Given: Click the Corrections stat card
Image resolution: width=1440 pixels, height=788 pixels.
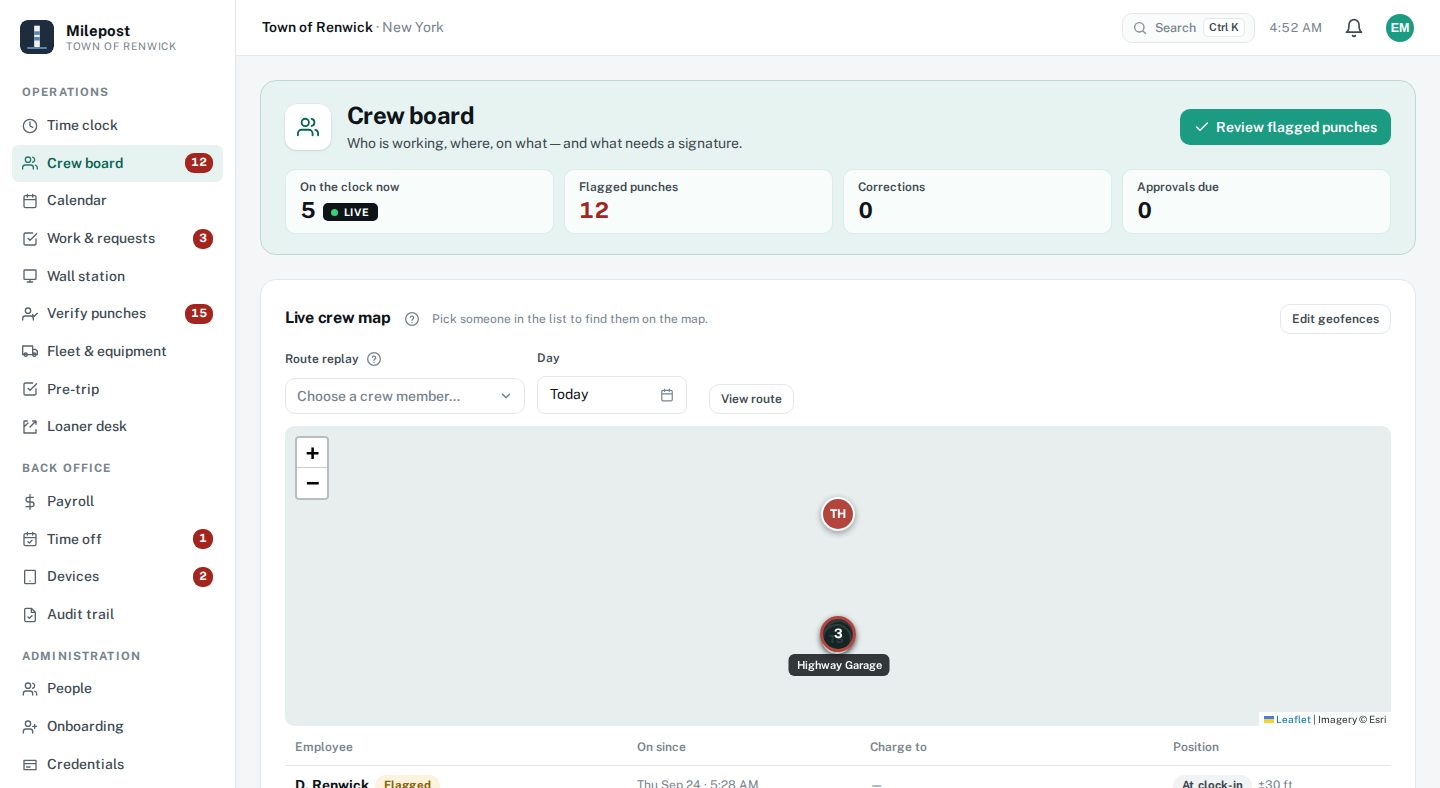Looking at the screenshot, I should click(977, 201).
